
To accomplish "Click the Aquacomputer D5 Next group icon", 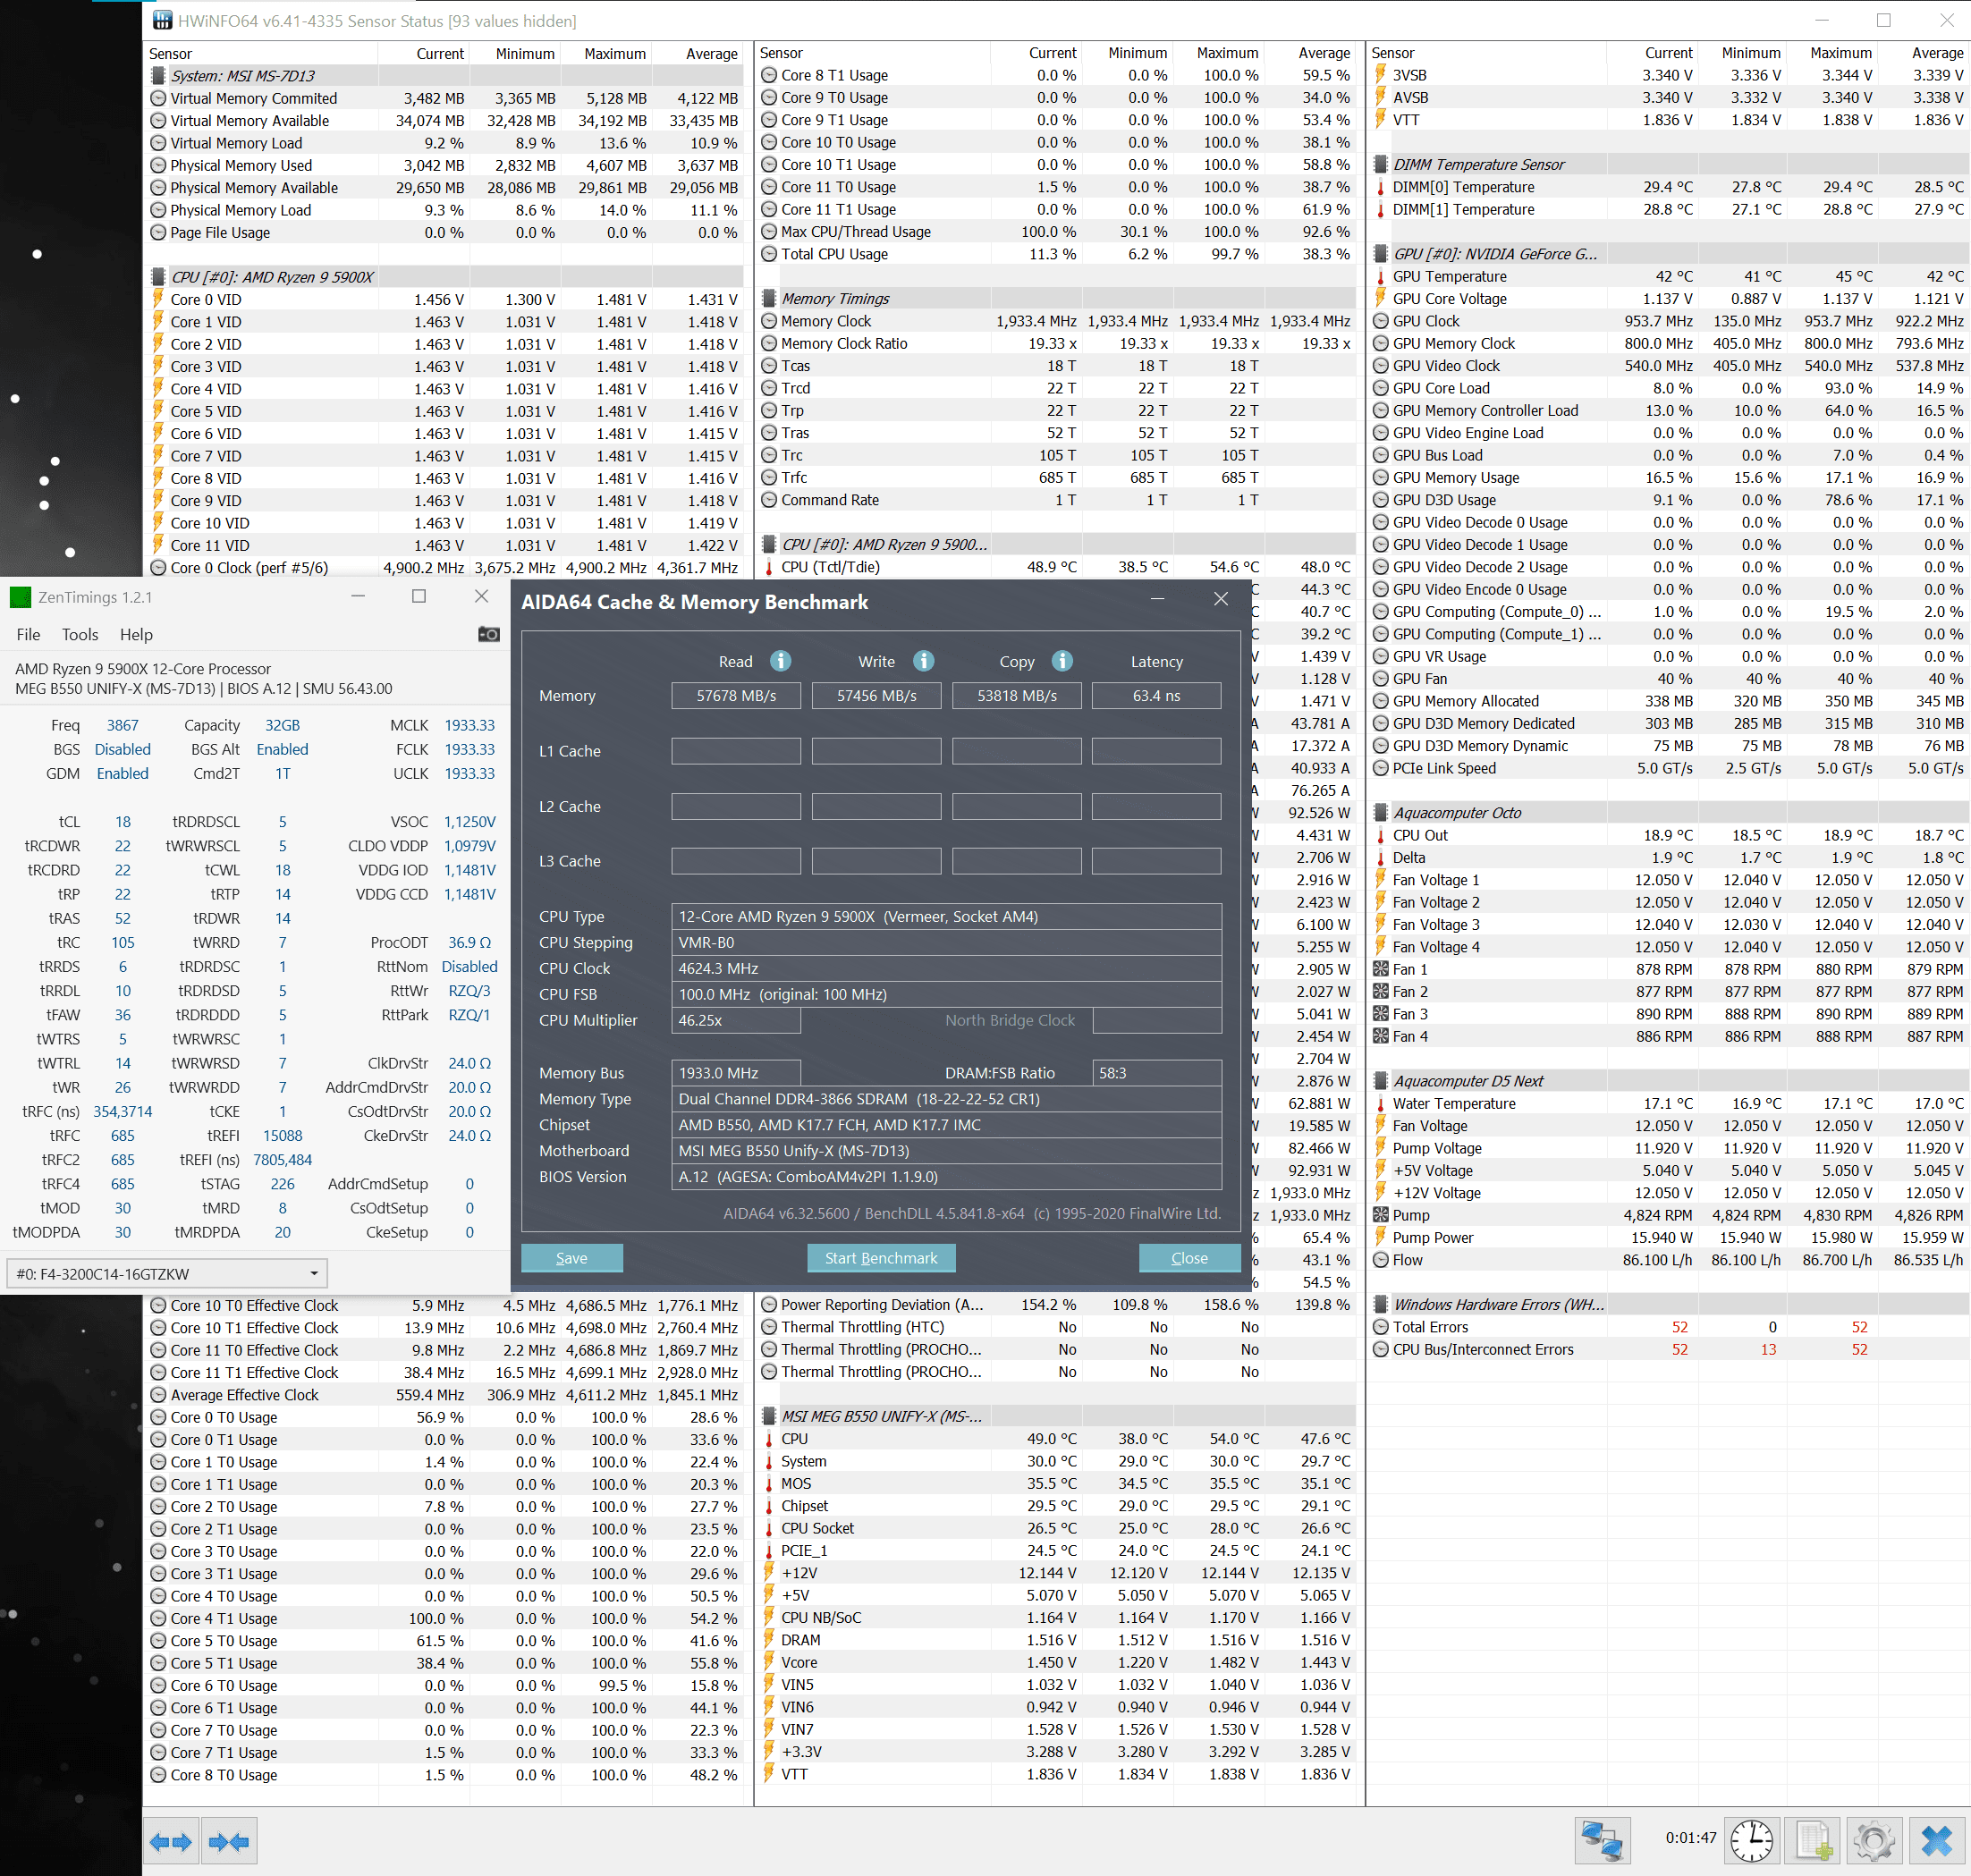I will click(x=1381, y=1081).
